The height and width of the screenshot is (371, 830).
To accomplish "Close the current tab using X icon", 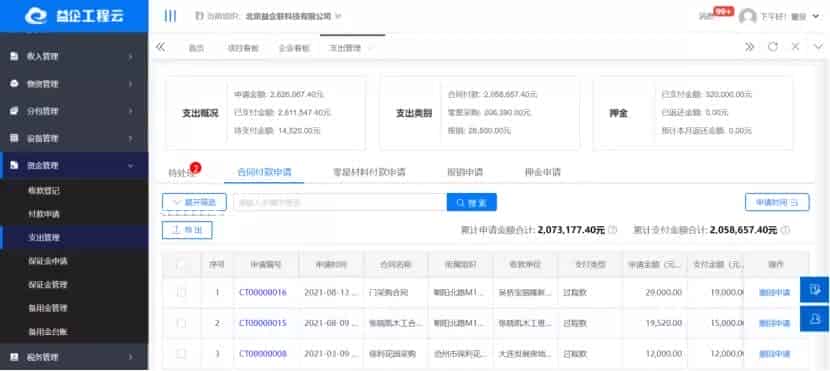I will tap(795, 47).
